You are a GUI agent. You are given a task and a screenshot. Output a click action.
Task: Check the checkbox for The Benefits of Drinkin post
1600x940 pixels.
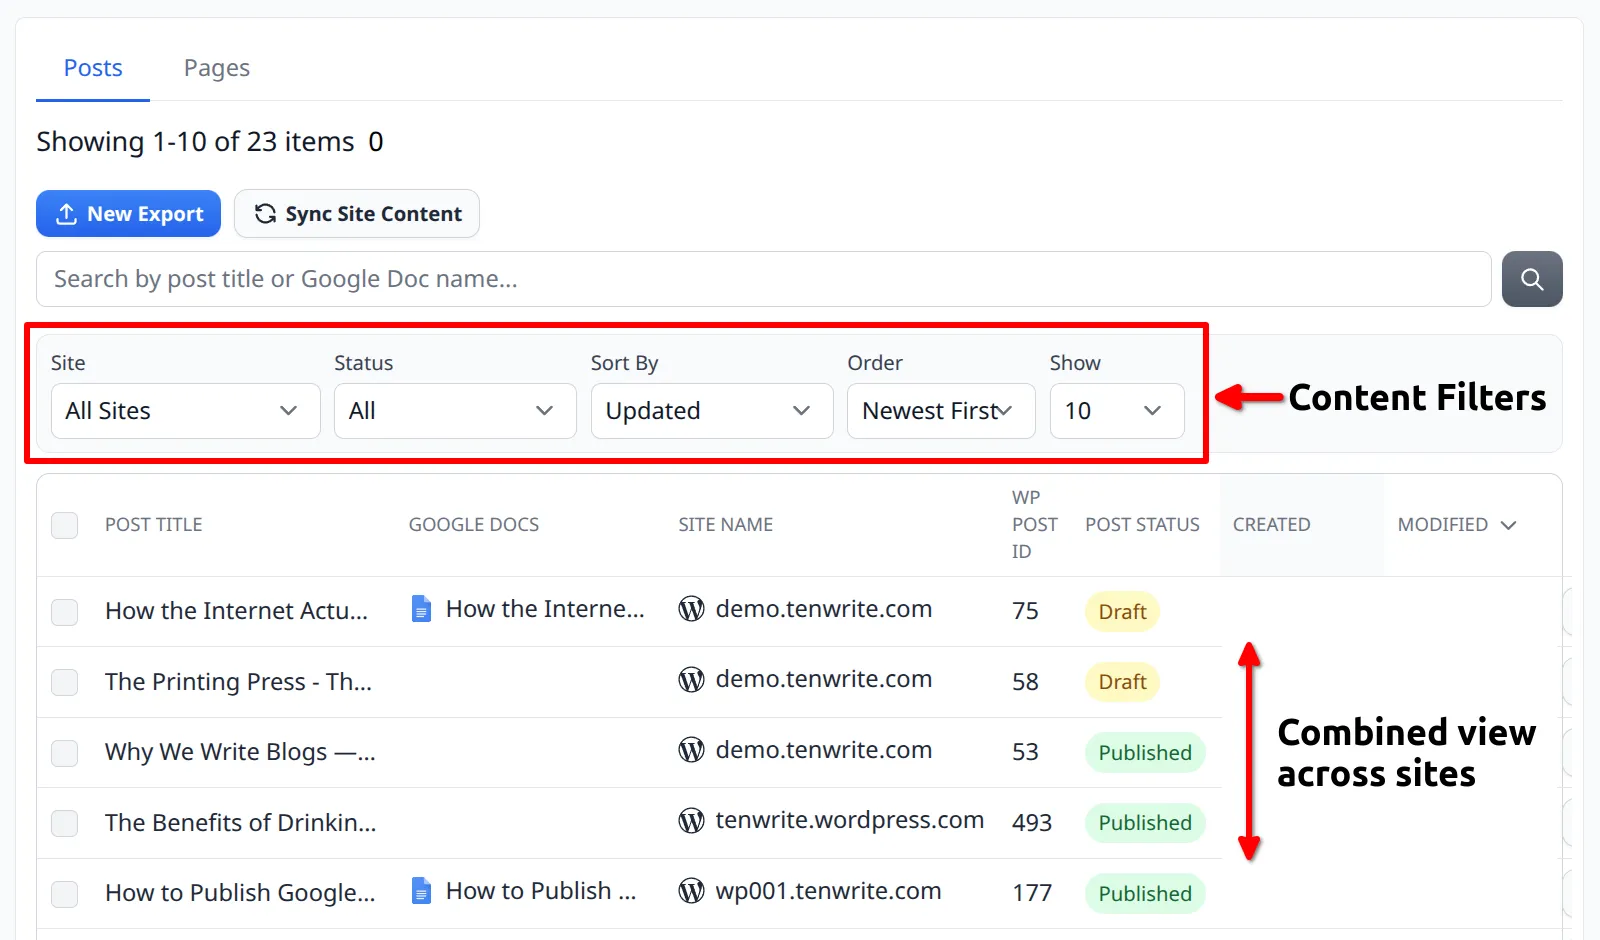point(64,823)
